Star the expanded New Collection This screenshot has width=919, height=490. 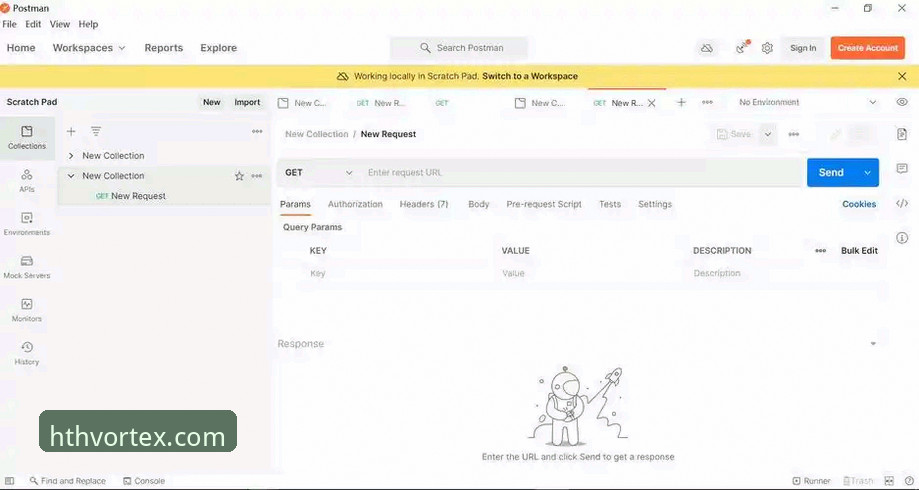coord(239,176)
